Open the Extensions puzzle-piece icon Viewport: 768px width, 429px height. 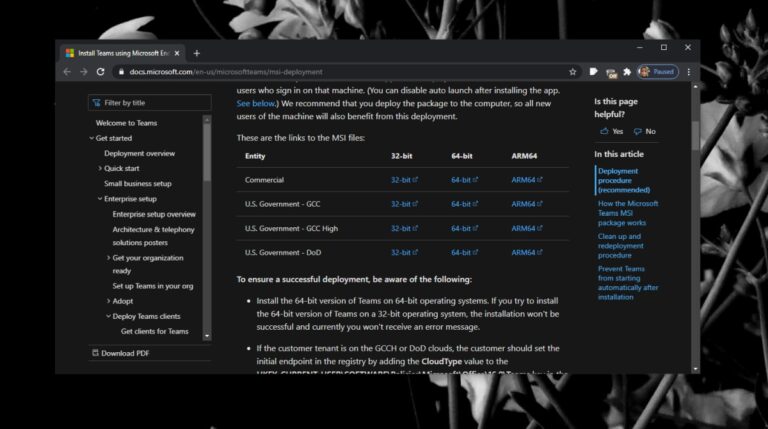pos(626,72)
